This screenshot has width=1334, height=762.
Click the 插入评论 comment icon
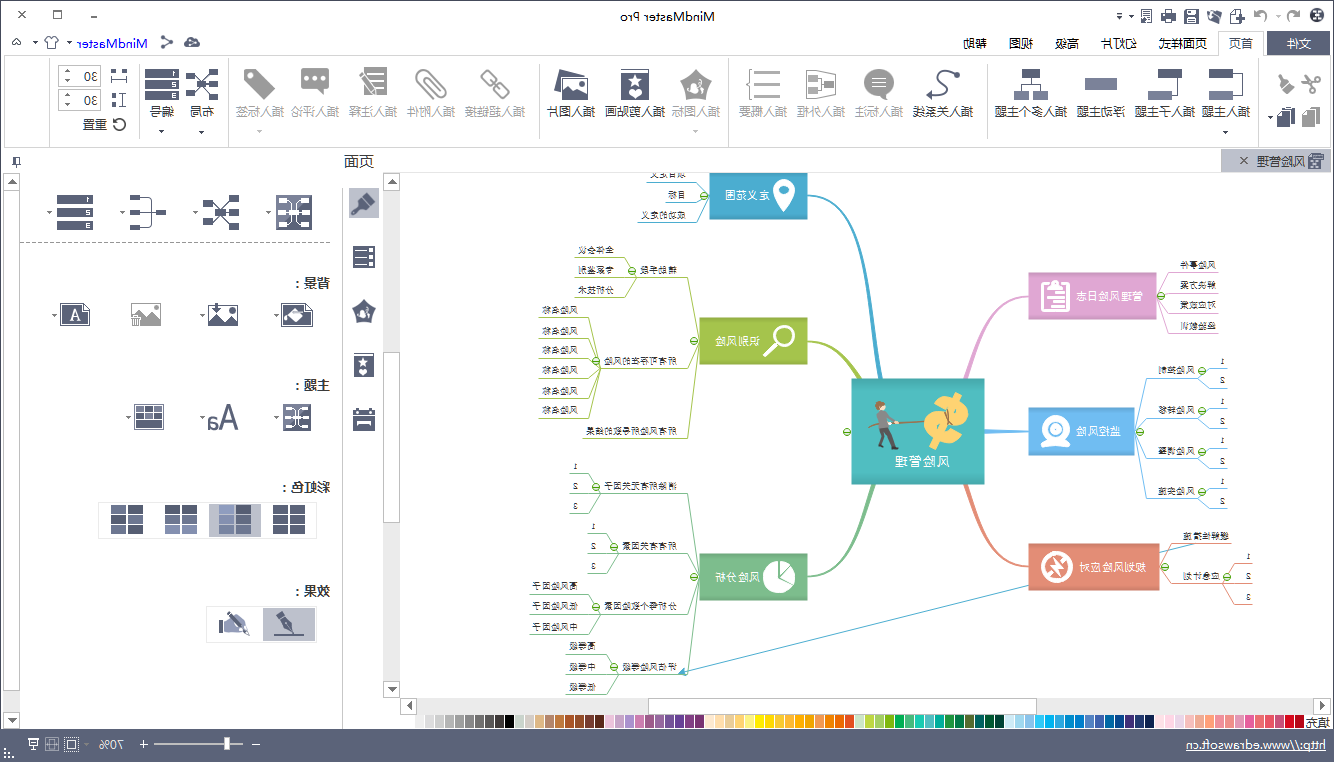tap(315, 82)
